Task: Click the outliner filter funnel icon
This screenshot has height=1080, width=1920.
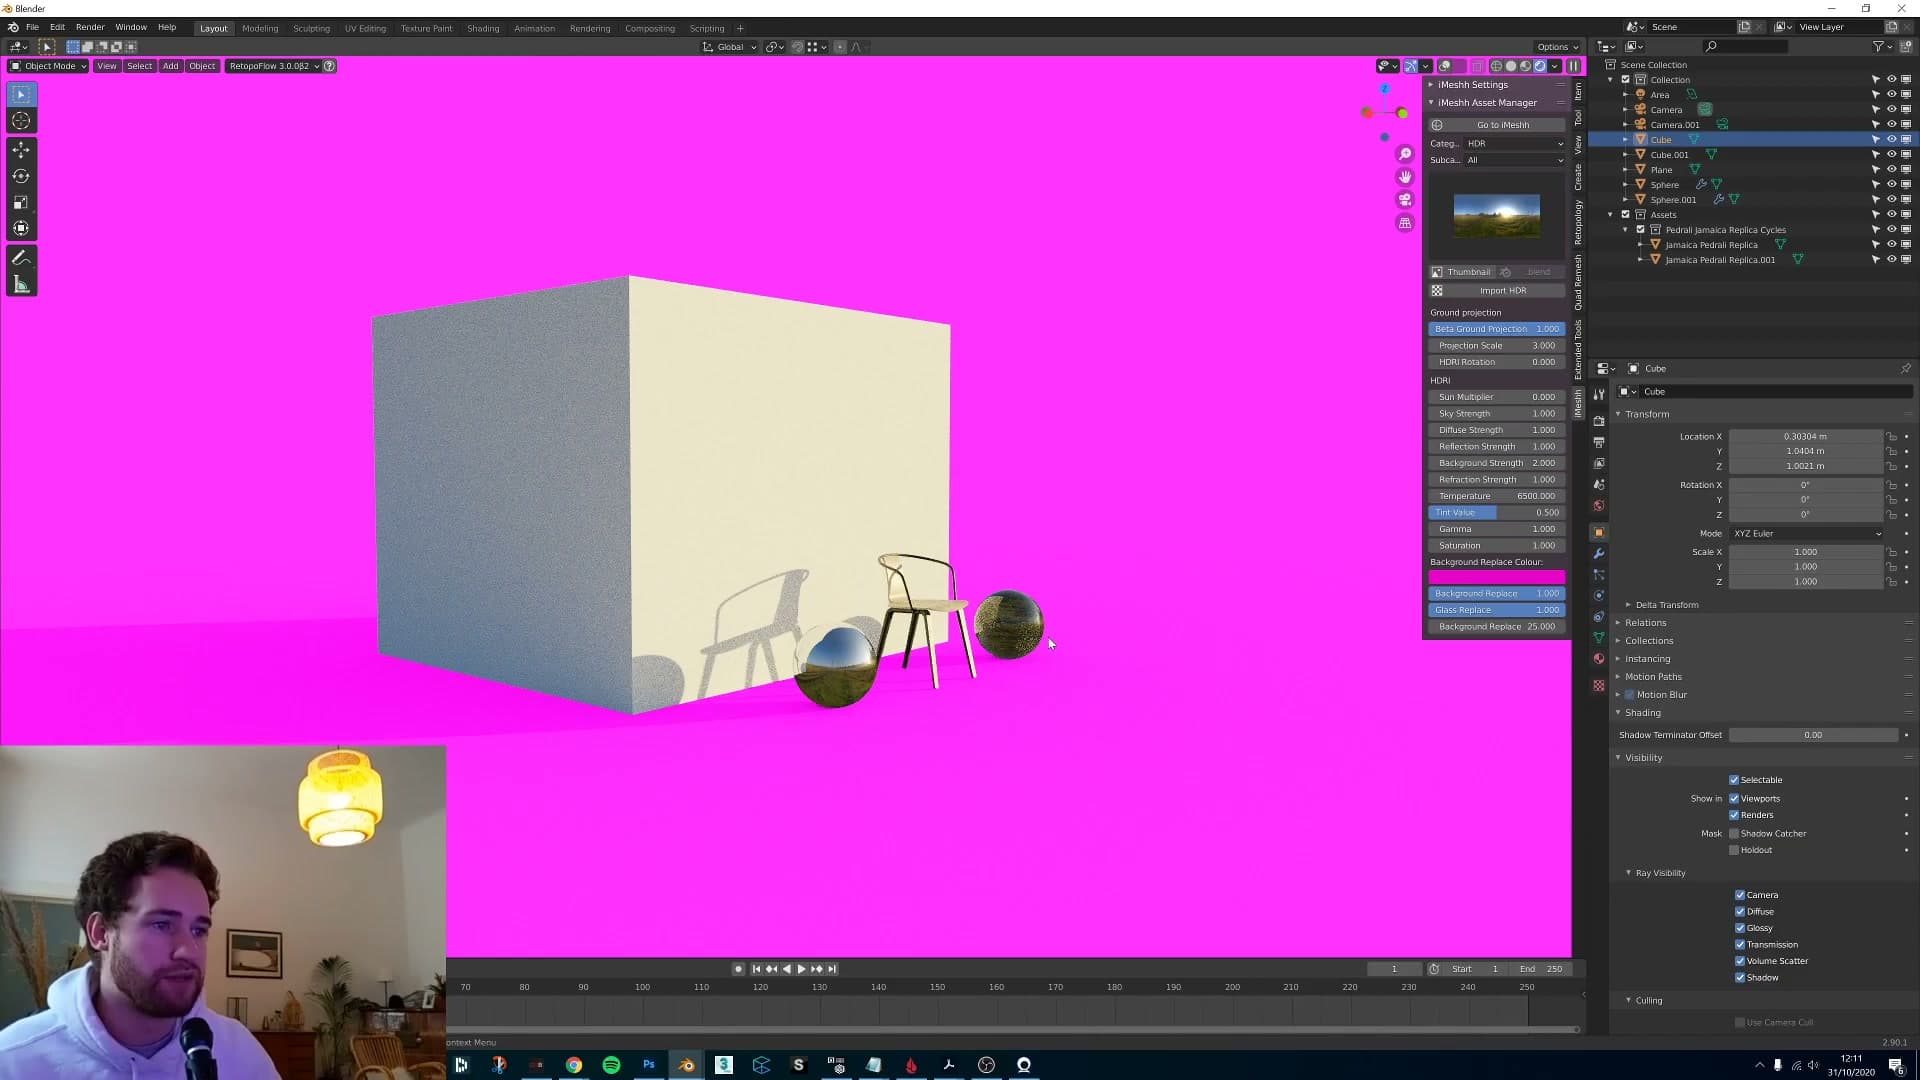Action: [1877, 46]
